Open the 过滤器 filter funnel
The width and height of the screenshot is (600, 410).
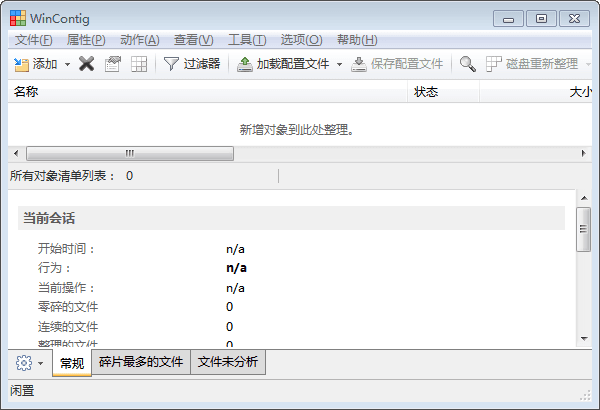pos(171,64)
